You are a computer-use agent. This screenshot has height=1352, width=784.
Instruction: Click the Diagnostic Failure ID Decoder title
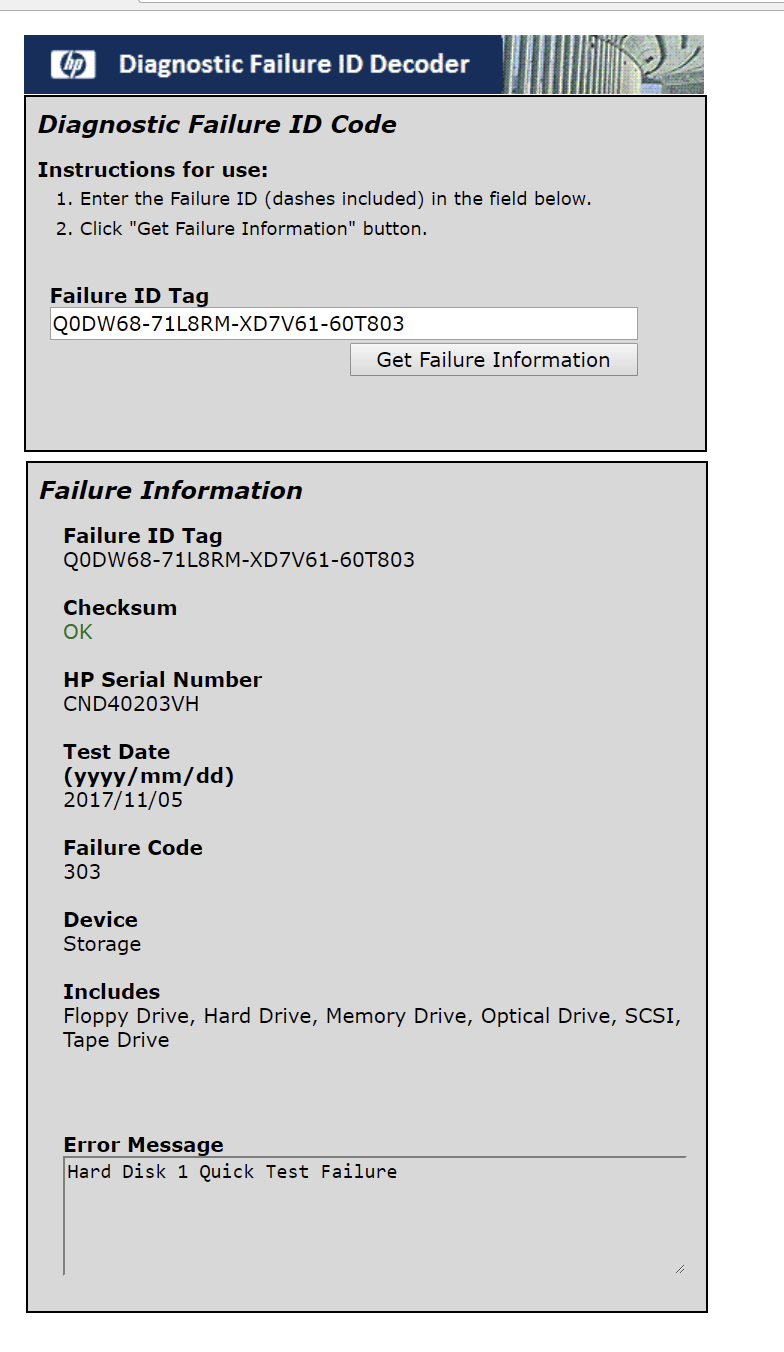pos(294,65)
